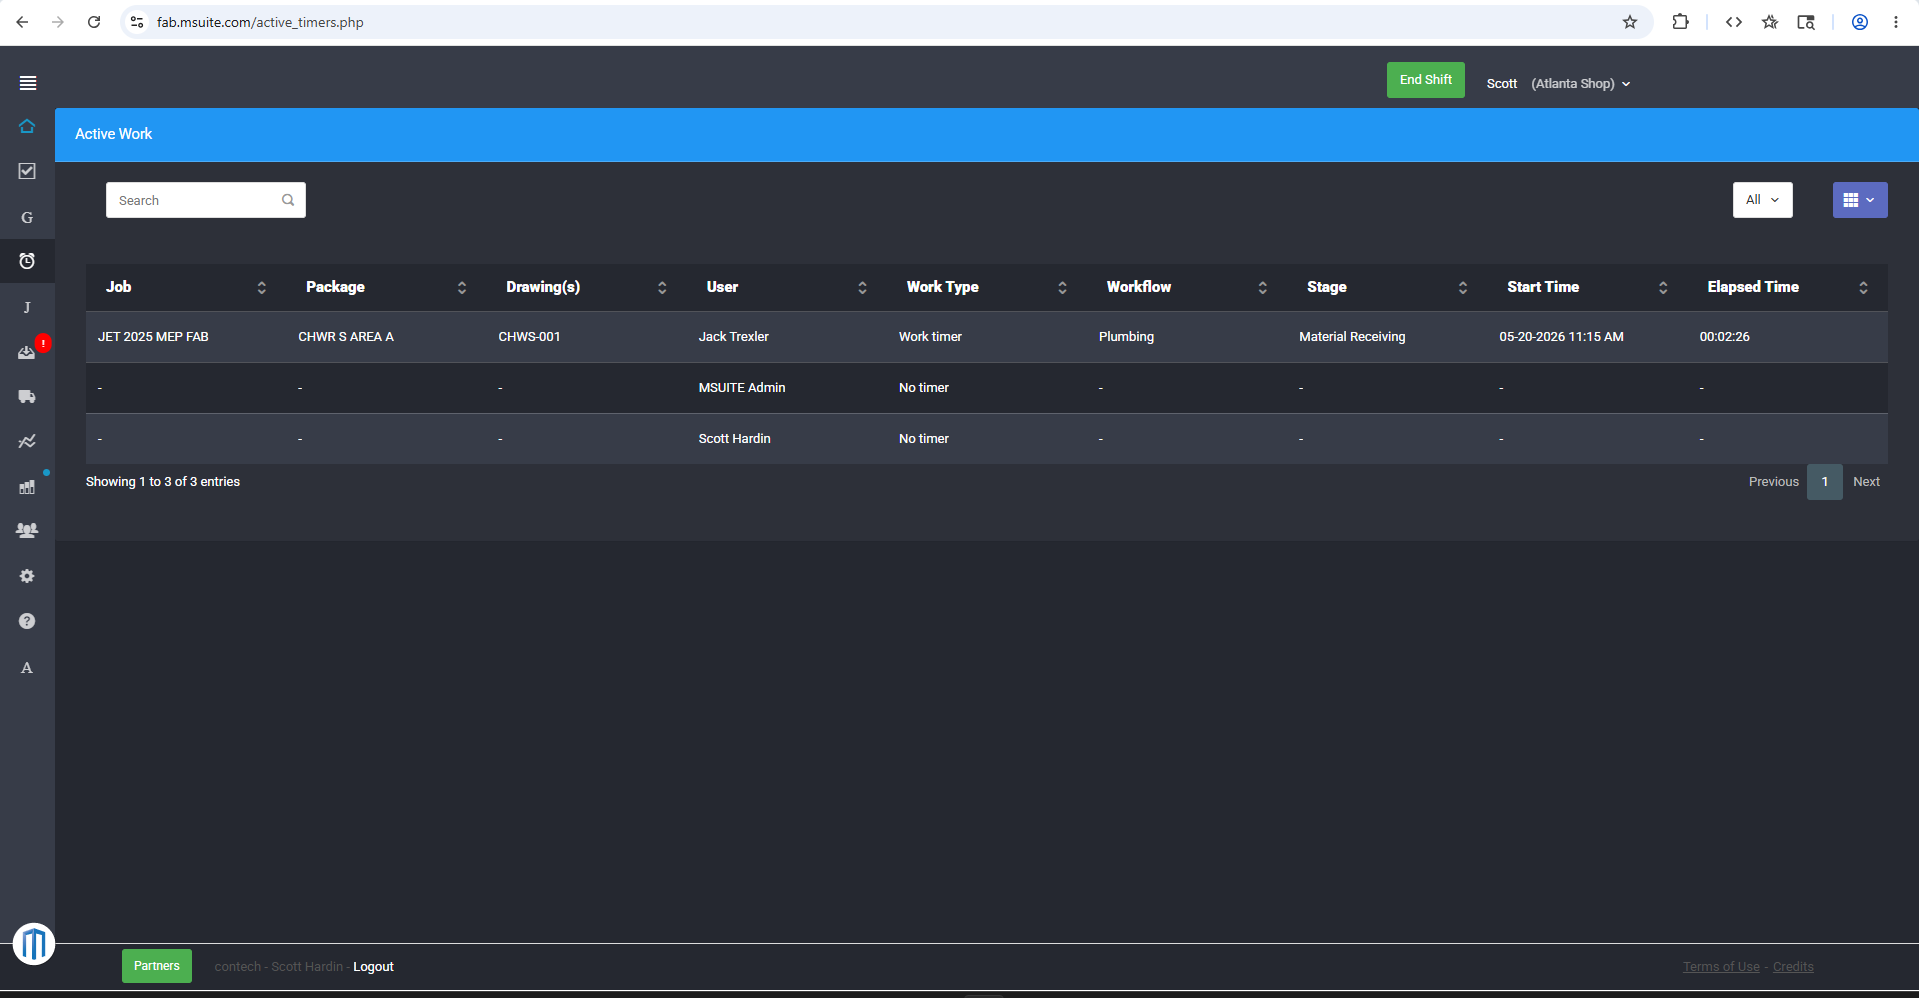
Task: Sort table by Work Type column
Action: click(986, 287)
